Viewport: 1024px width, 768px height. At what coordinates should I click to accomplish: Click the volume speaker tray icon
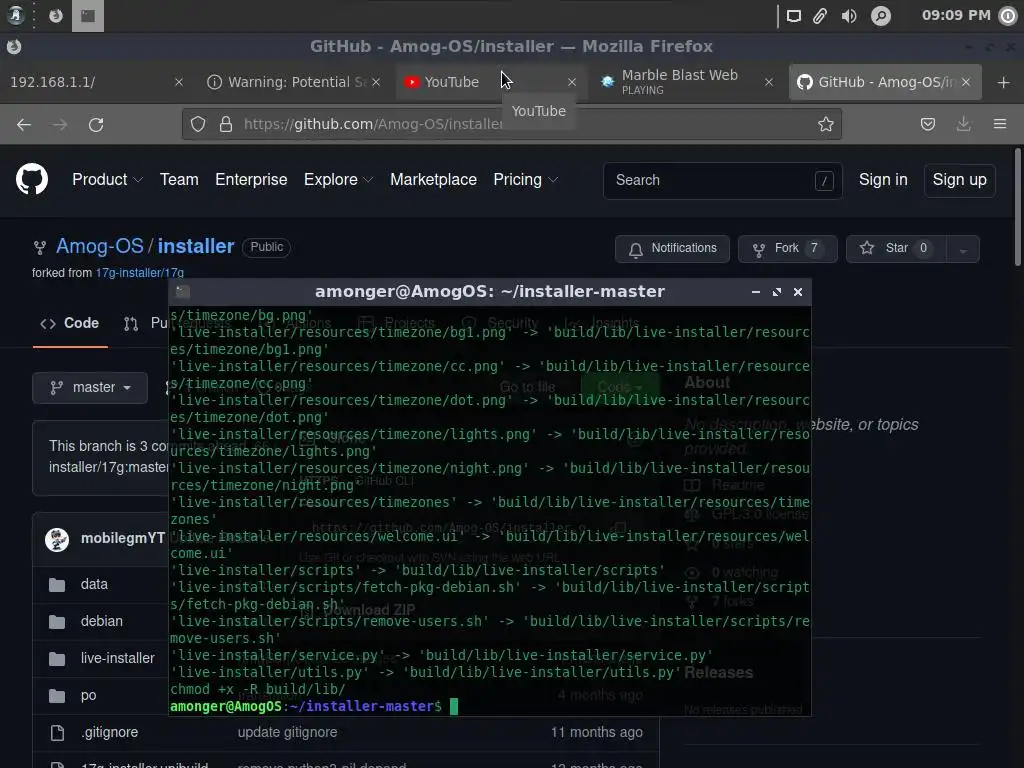[848, 16]
